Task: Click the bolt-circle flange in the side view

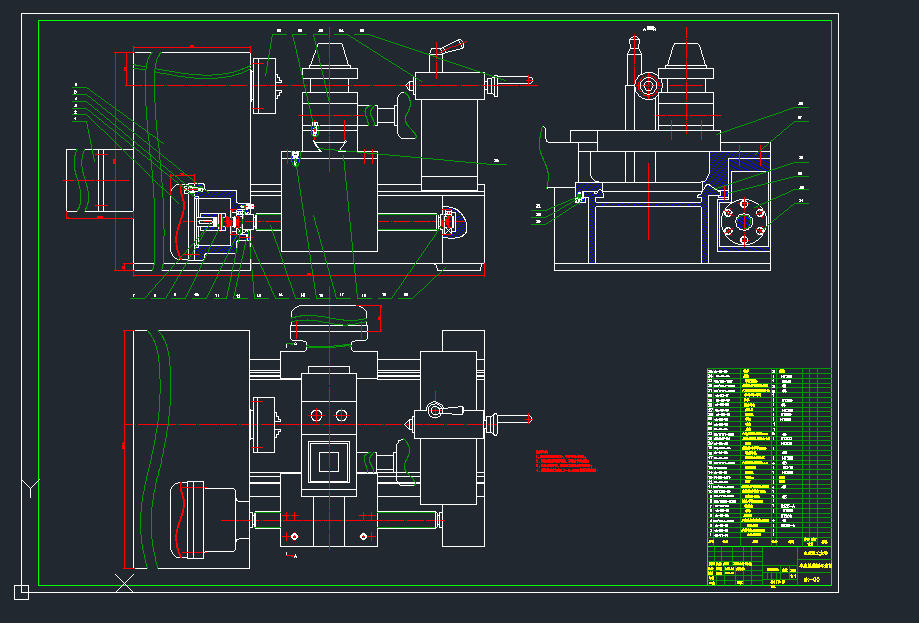Action: tap(745, 222)
